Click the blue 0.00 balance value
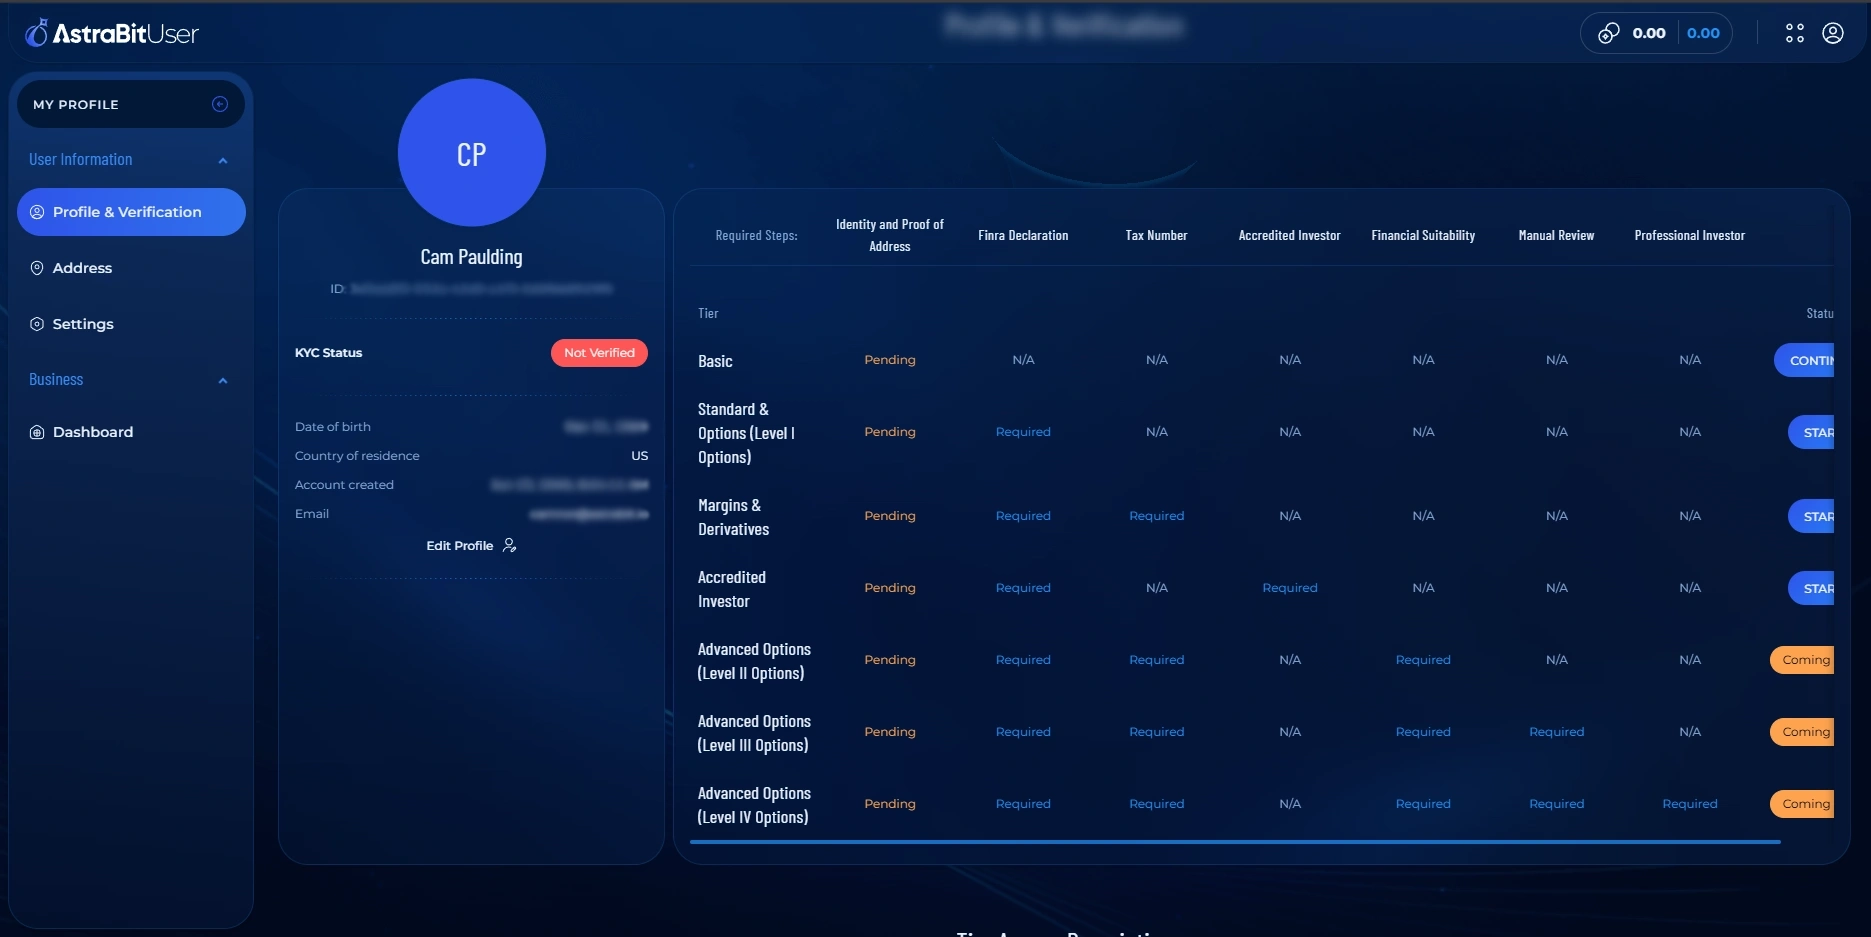Image resolution: width=1871 pixels, height=937 pixels. coord(1703,33)
